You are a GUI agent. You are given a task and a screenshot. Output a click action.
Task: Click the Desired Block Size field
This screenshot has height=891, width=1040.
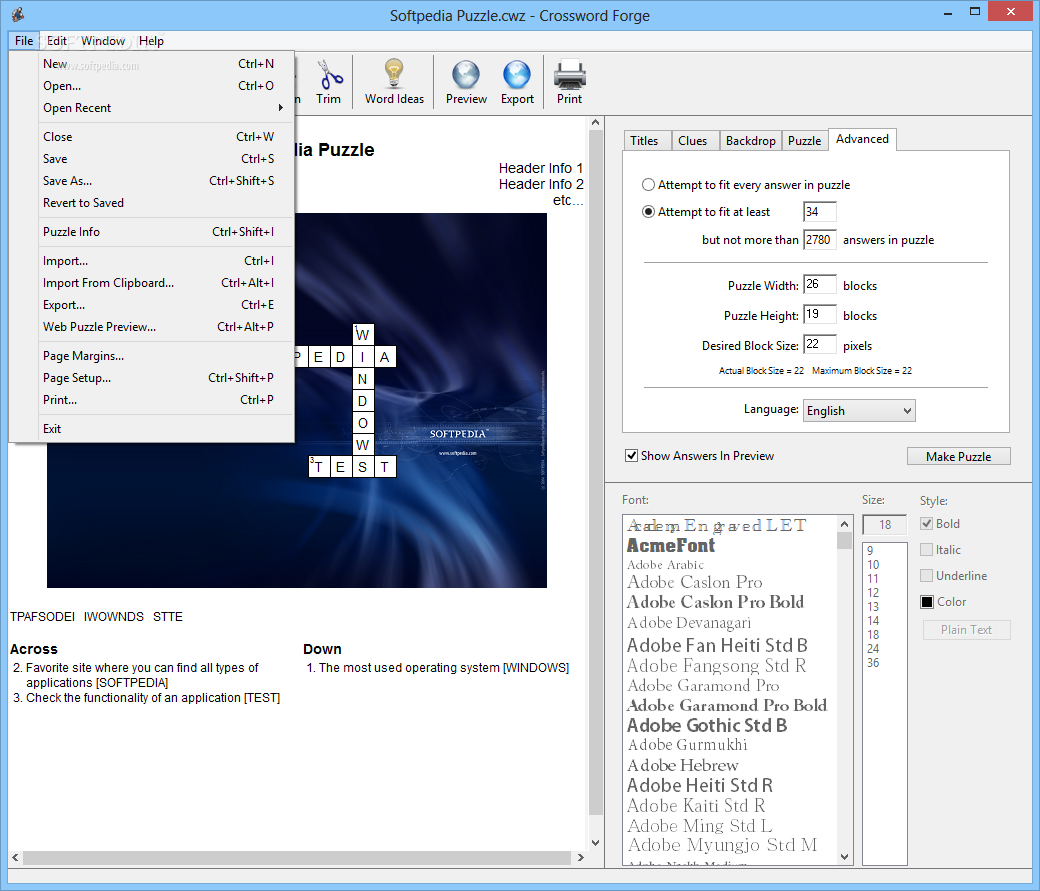pos(819,344)
